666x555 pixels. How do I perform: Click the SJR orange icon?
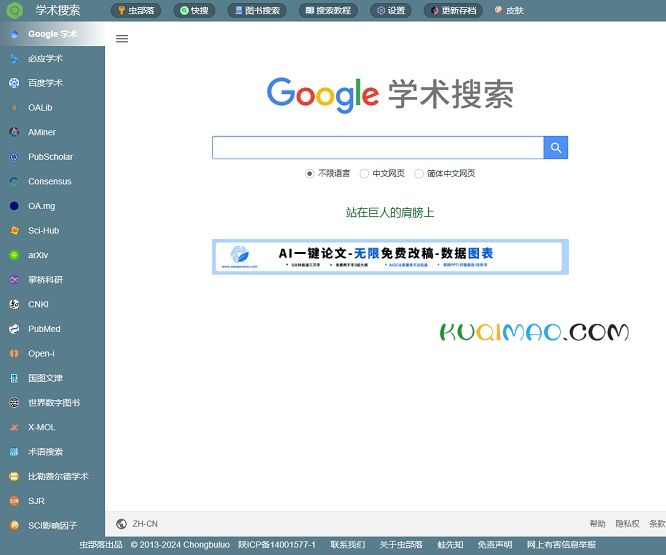(x=14, y=501)
